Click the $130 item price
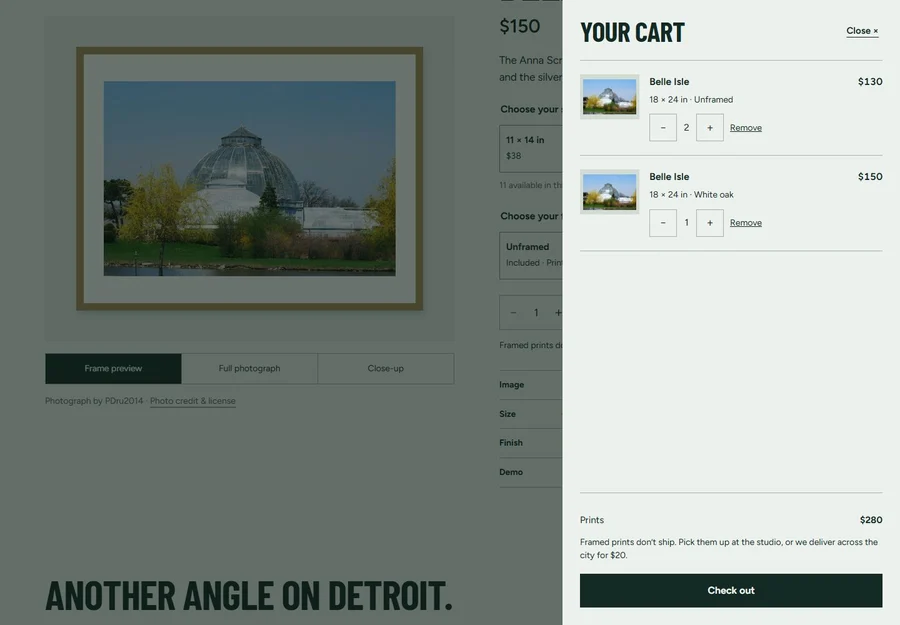The width and height of the screenshot is (900, 625). [870, 81]
